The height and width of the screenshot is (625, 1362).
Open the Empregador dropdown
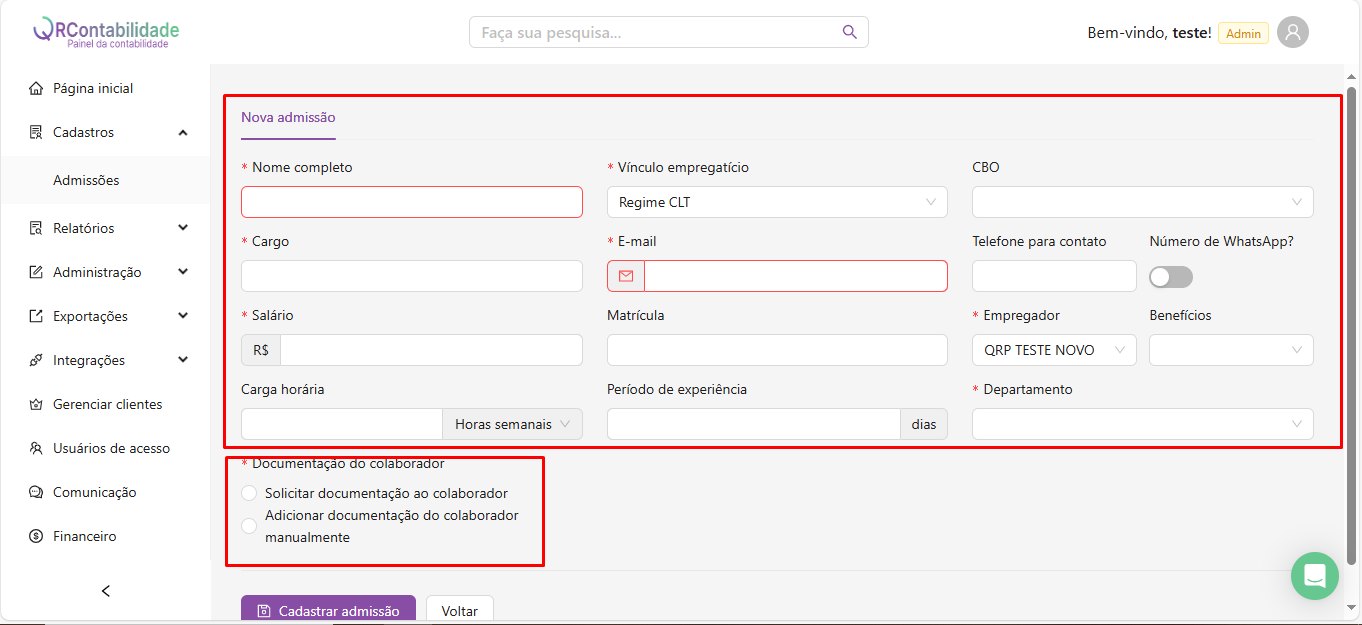pos(1053,350)
